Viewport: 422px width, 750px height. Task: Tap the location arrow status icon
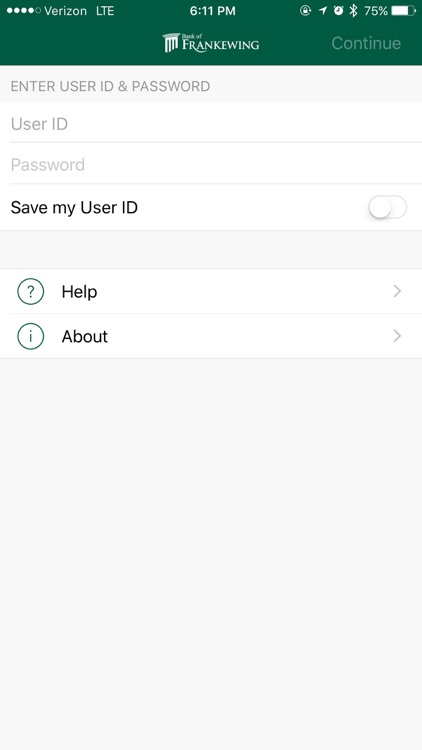click(323, 11)
